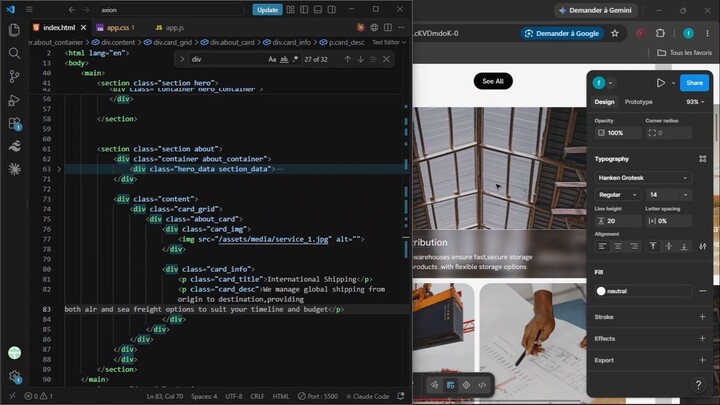The height and width of the screenshot is (405, 720).
Task: Open the Regular font weight dropdown
Action: 618,195
